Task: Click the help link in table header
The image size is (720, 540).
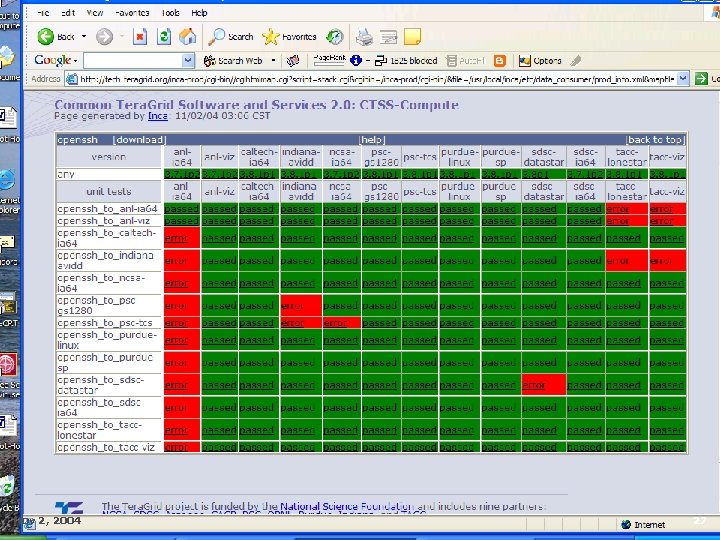Action: [372, 140]
